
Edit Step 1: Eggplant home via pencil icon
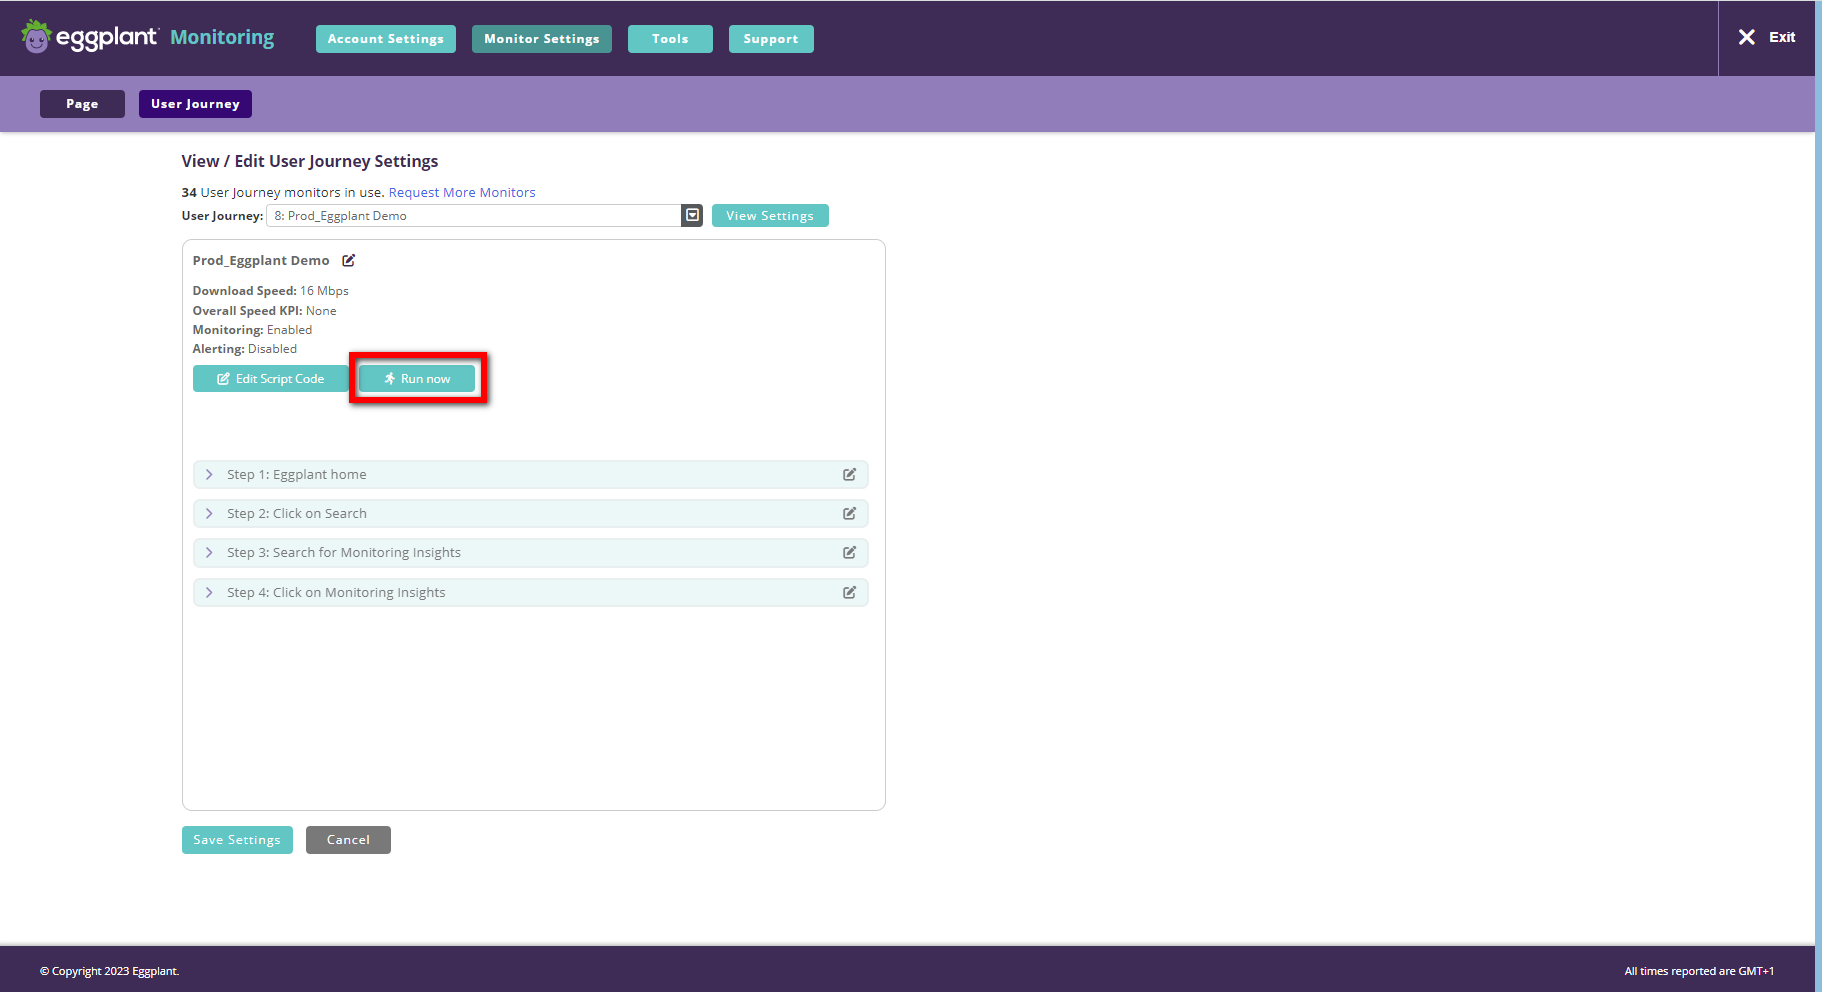[x=849, y=474]
